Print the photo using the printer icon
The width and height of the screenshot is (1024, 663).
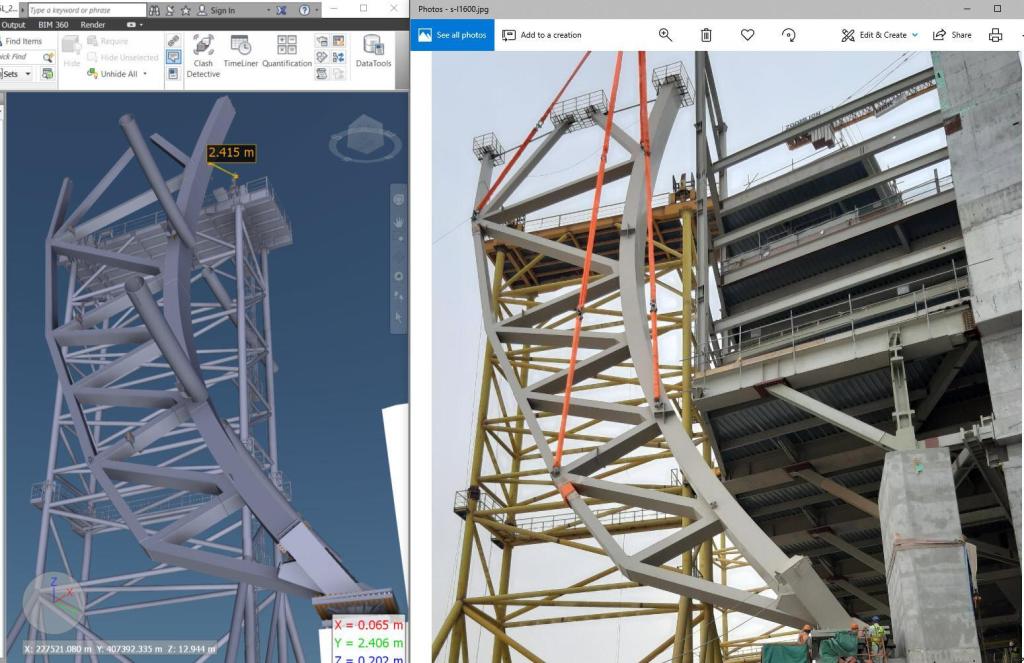click(x=995, y=35)
